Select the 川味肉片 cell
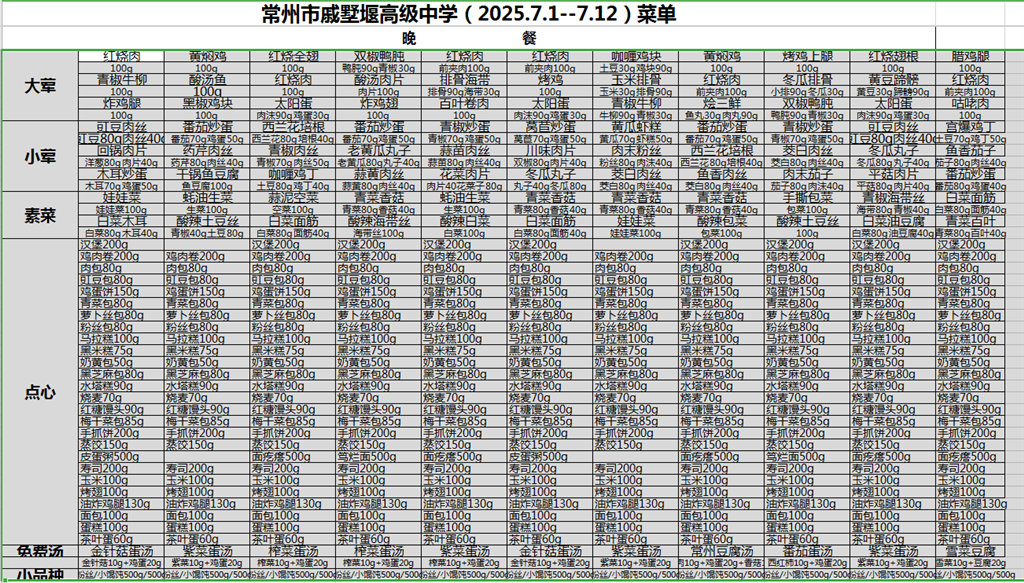 click(550, 151)
